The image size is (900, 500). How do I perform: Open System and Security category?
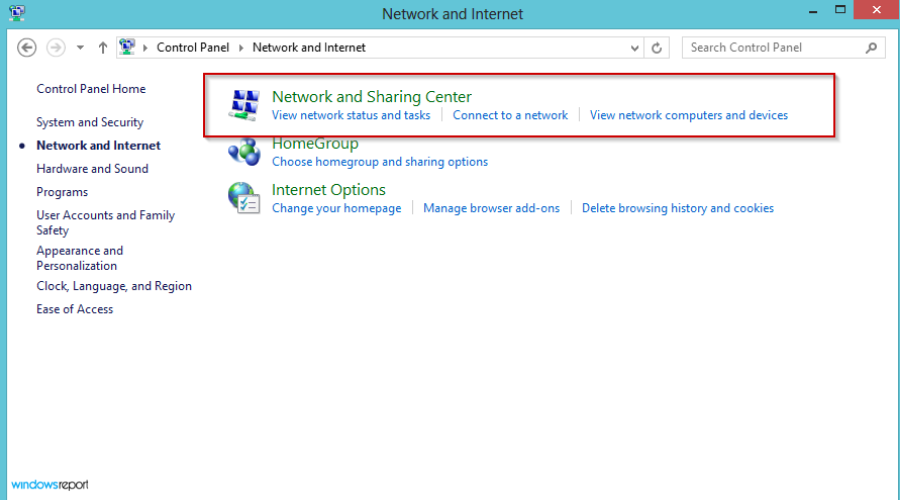90,122
